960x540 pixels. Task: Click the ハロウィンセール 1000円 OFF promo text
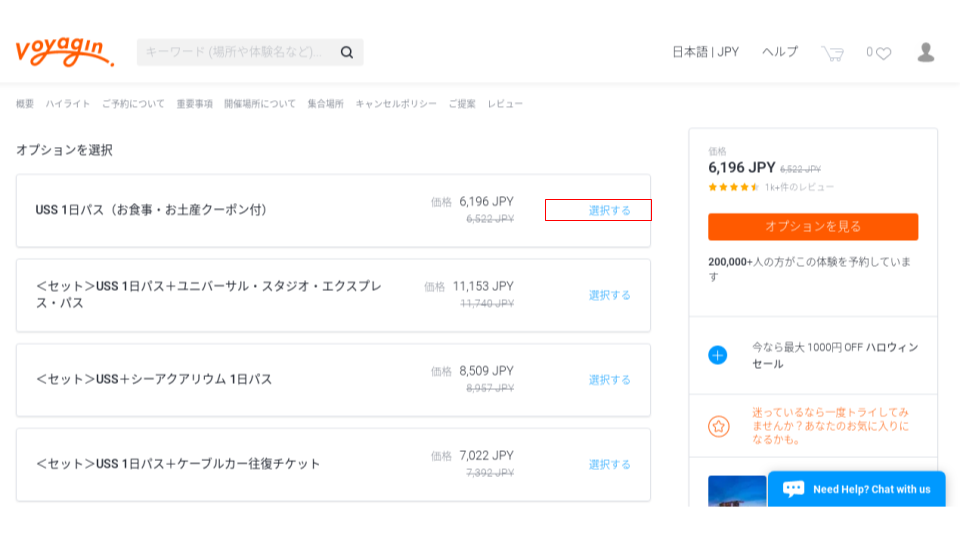point(835,356)
